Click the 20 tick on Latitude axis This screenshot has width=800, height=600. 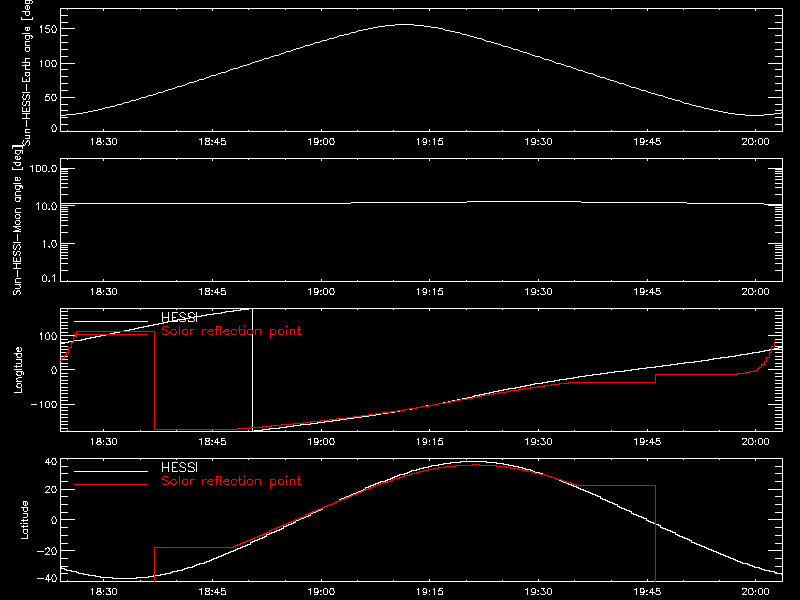pyautogui.click(x=51, y=490)
